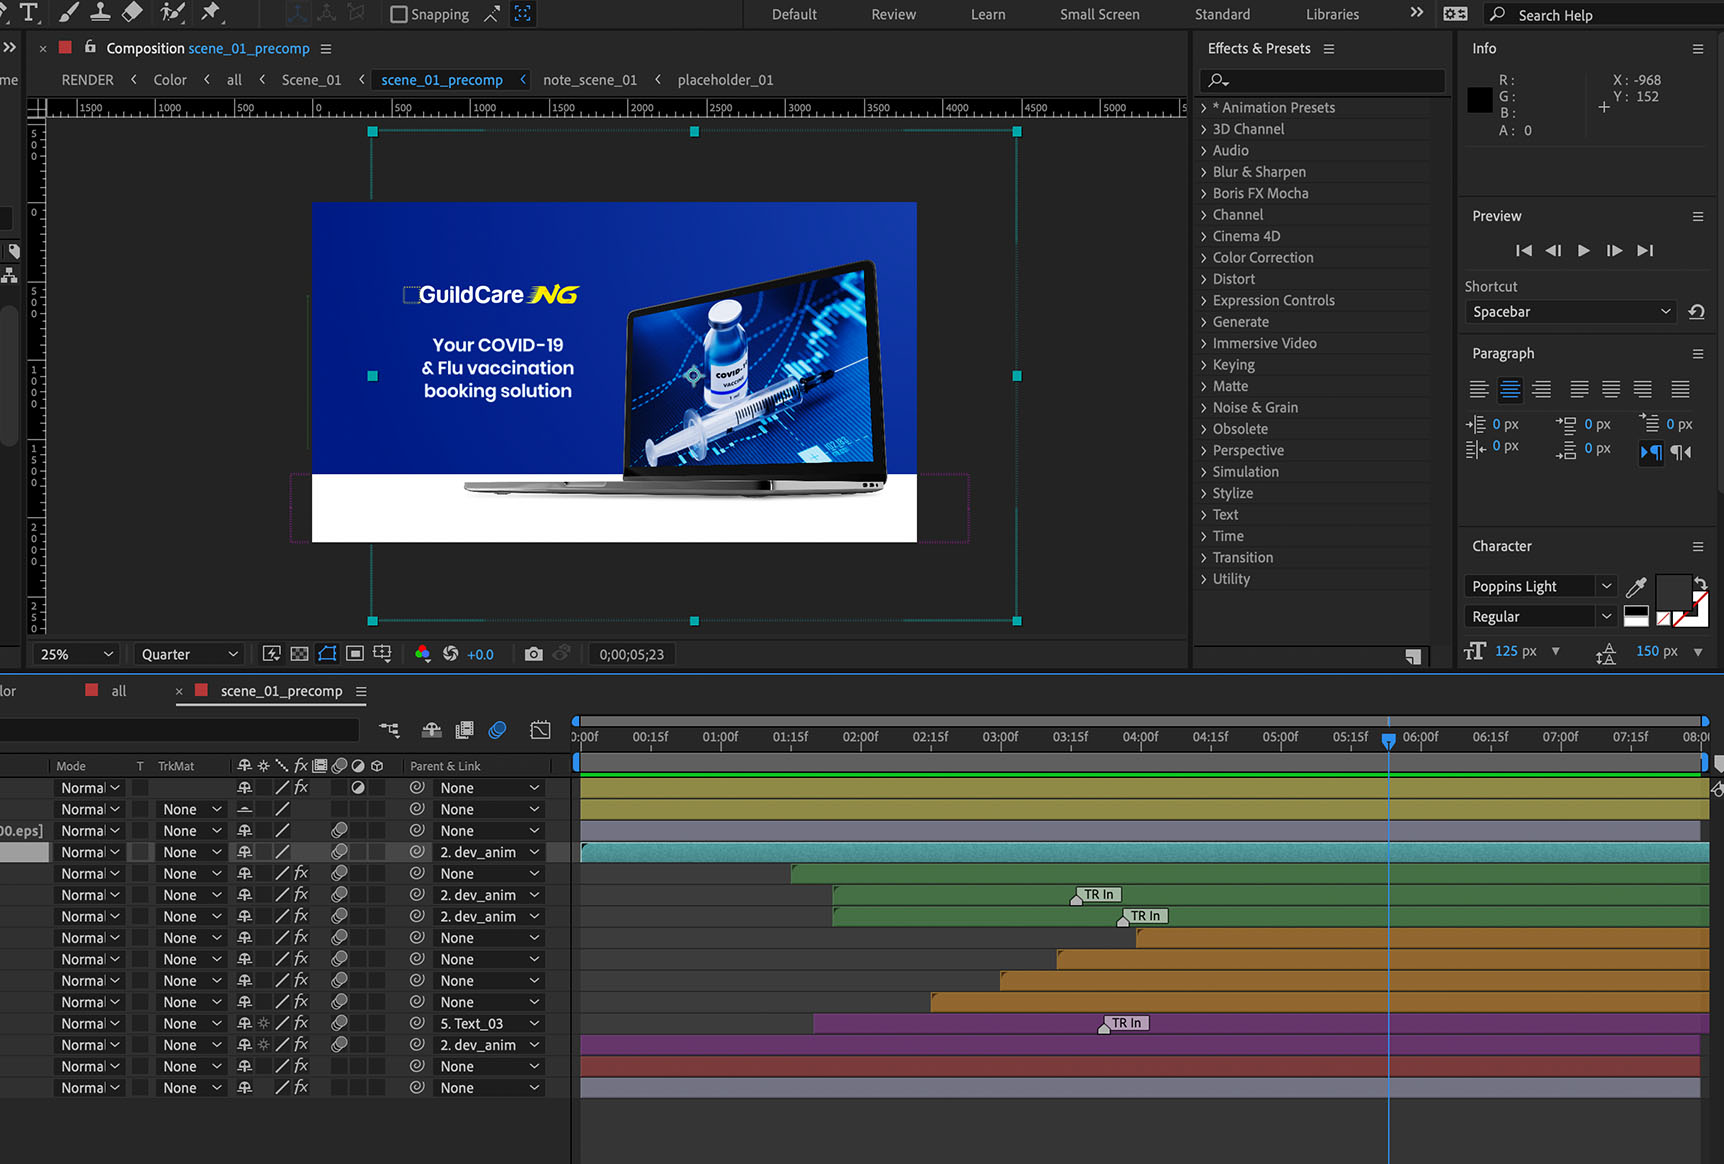Step to next frame in Preview
The width and height of the screenshot is (1724, 1164).
click(x=1614, y=250)
